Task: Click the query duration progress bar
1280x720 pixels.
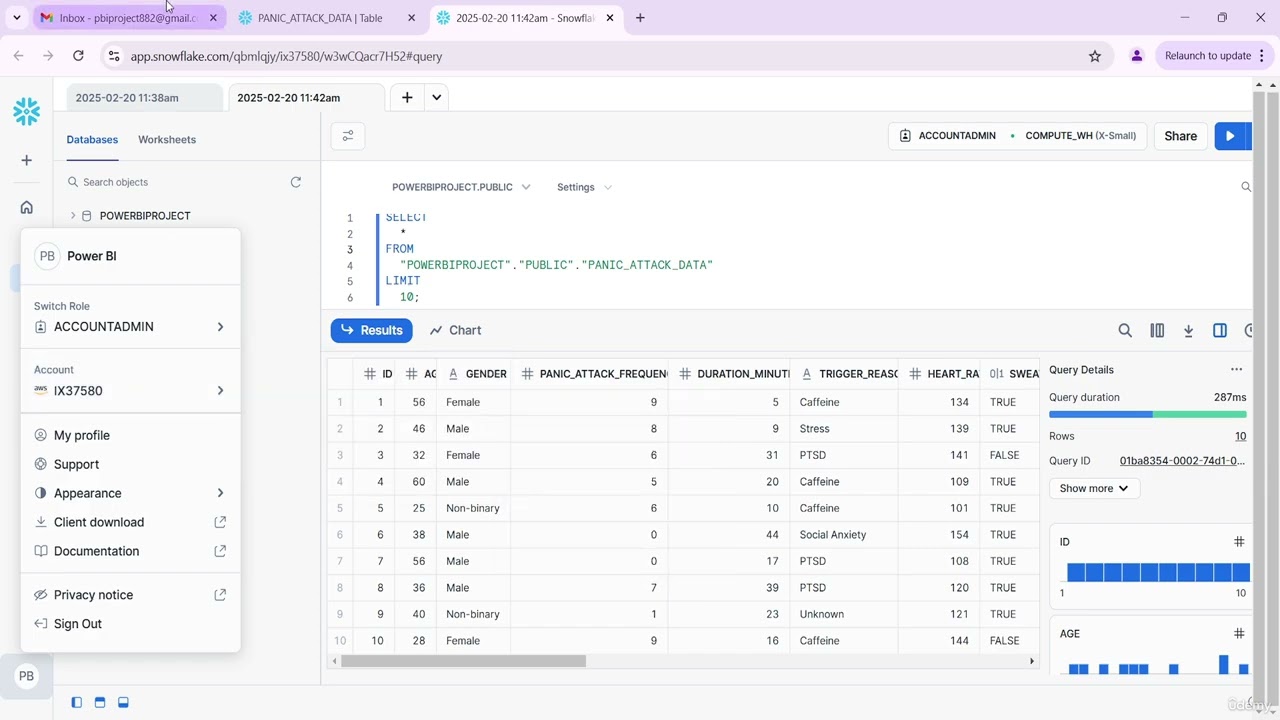Action: coord(1147,414)
